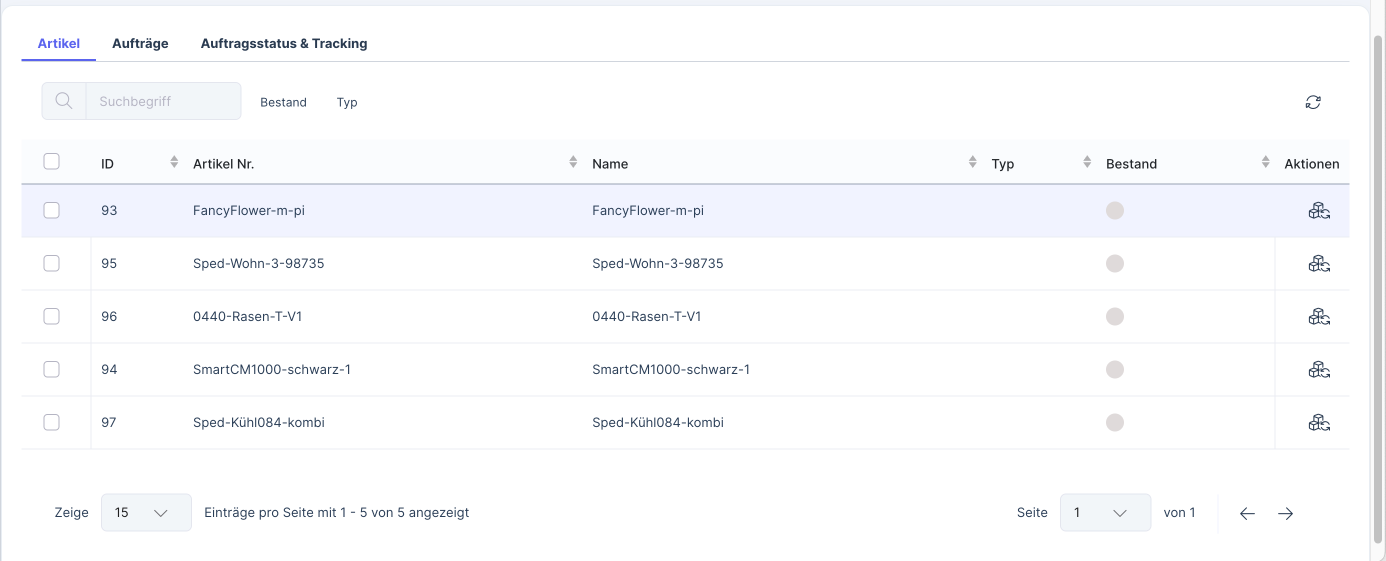Click action icon for Sped-Wohn-3-98735 row
Image resolution: width=1386 pixels, height=561 pixels.
(1318, 264)
